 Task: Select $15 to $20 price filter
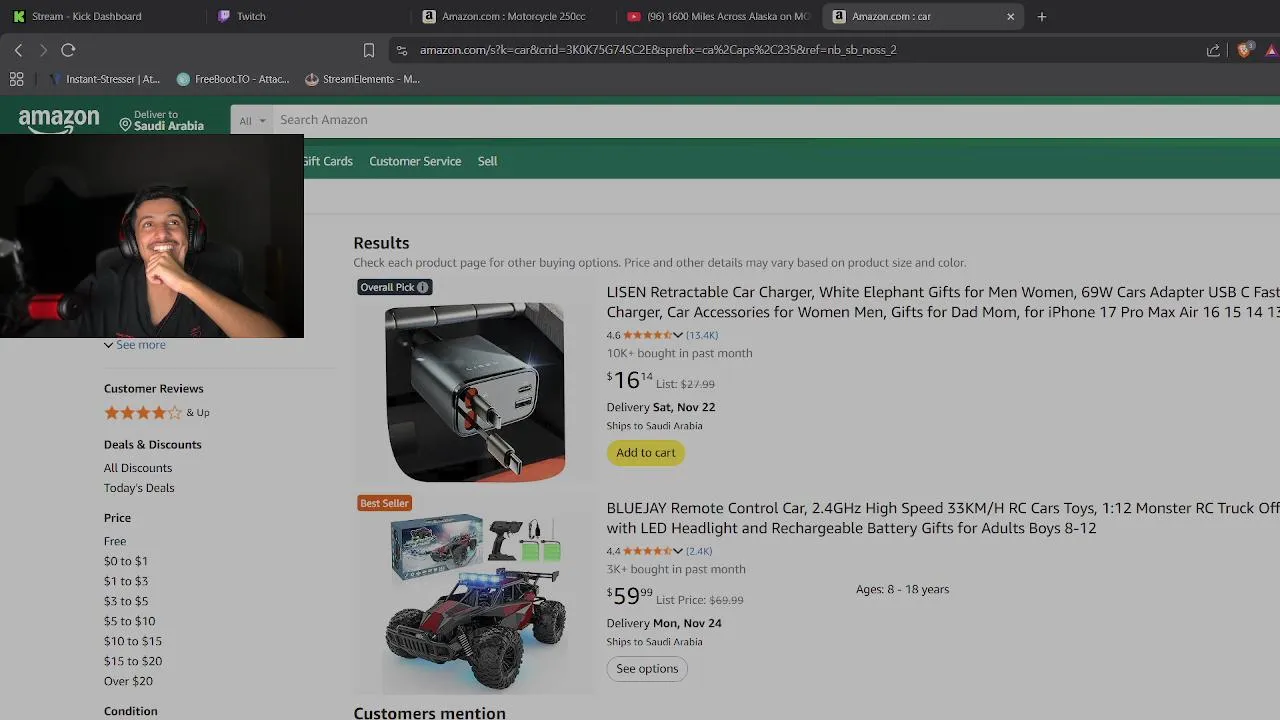click(x=133, y=661)
